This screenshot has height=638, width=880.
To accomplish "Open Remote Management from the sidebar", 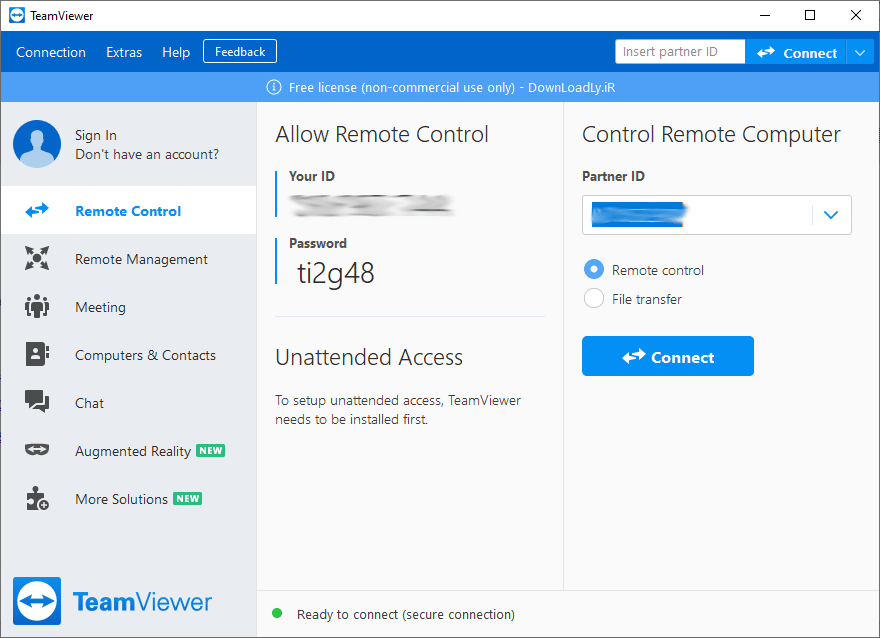I will coord(36,259).
